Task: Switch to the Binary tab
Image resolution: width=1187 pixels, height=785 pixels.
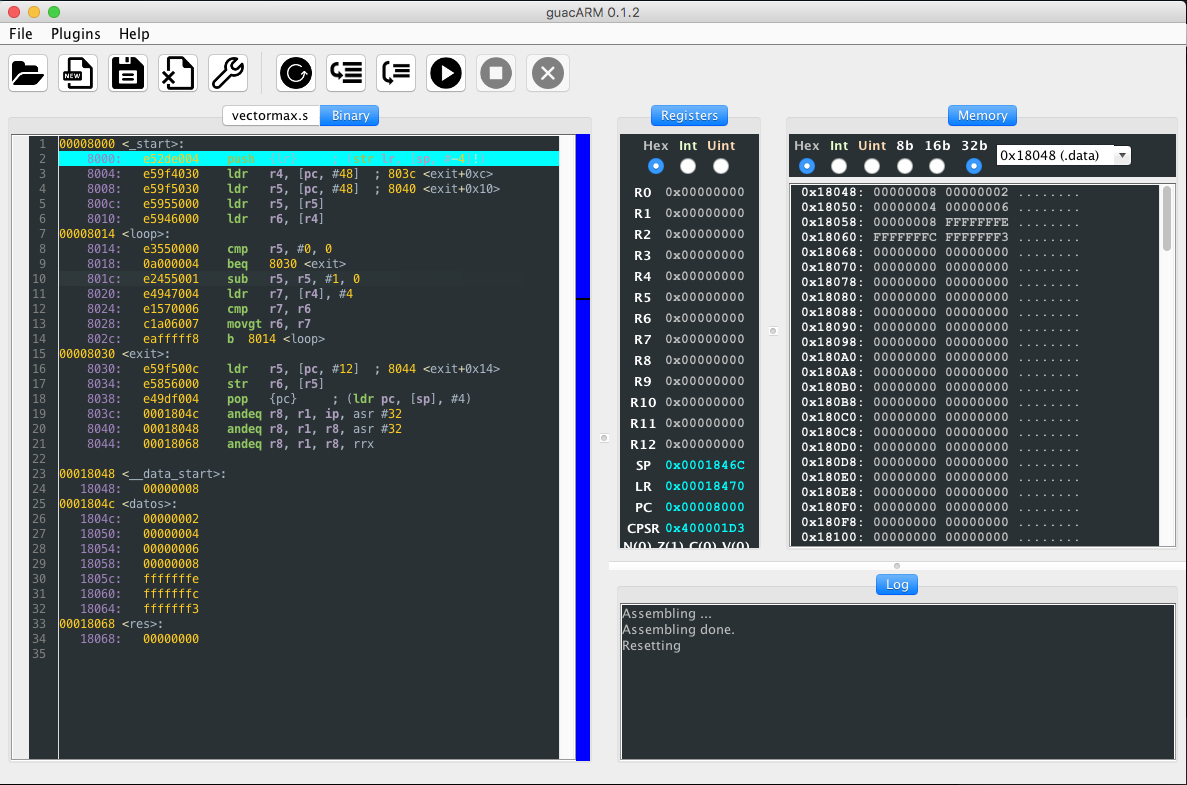Action: pos(350,116)
